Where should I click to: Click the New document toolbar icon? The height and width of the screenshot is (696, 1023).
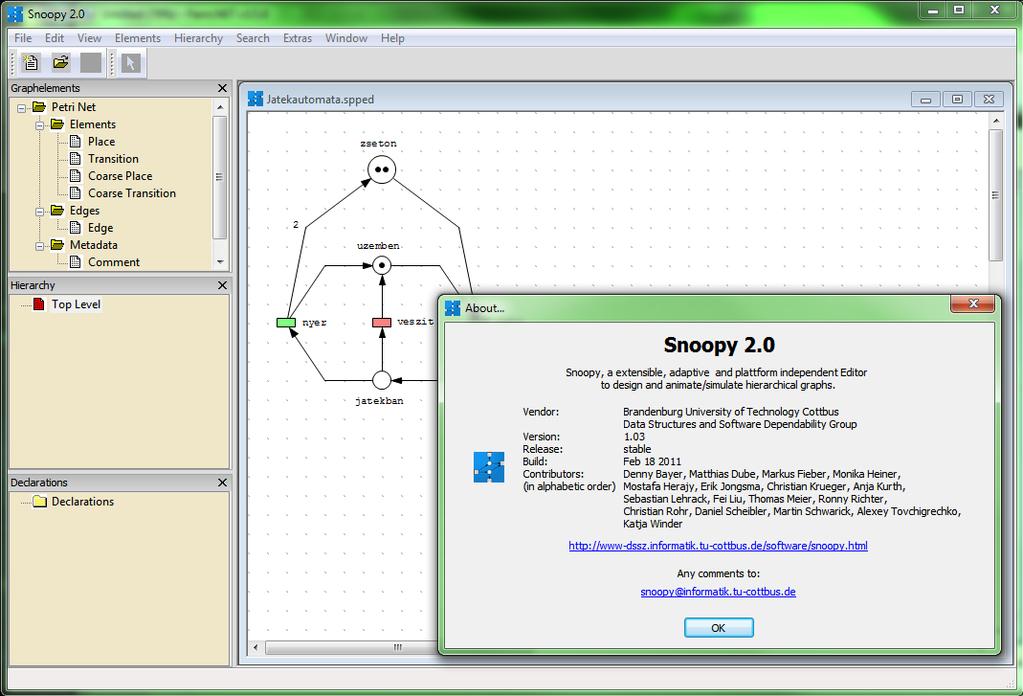point(31,63)
